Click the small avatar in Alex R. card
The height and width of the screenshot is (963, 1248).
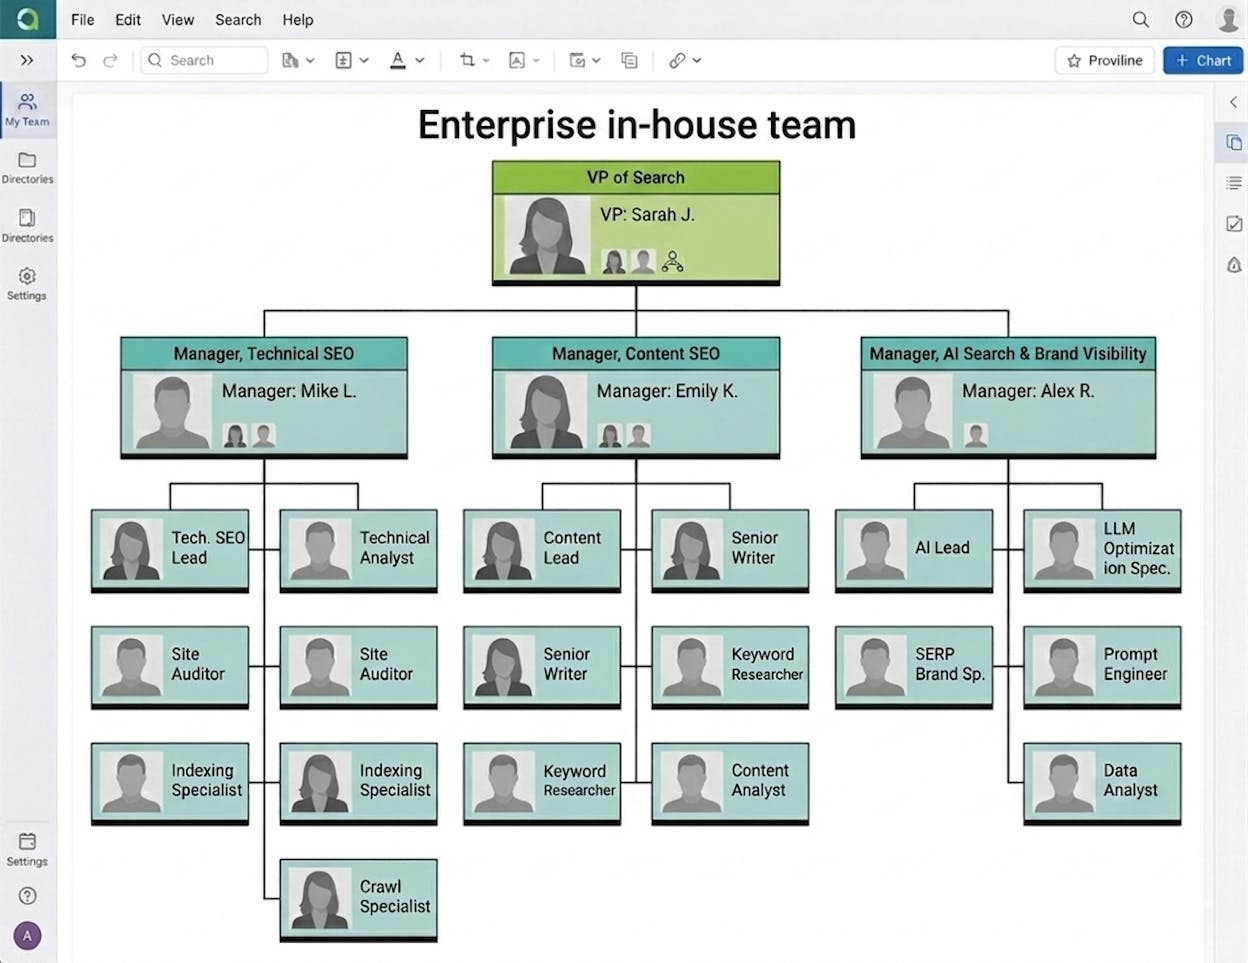(x=976, y=435)
